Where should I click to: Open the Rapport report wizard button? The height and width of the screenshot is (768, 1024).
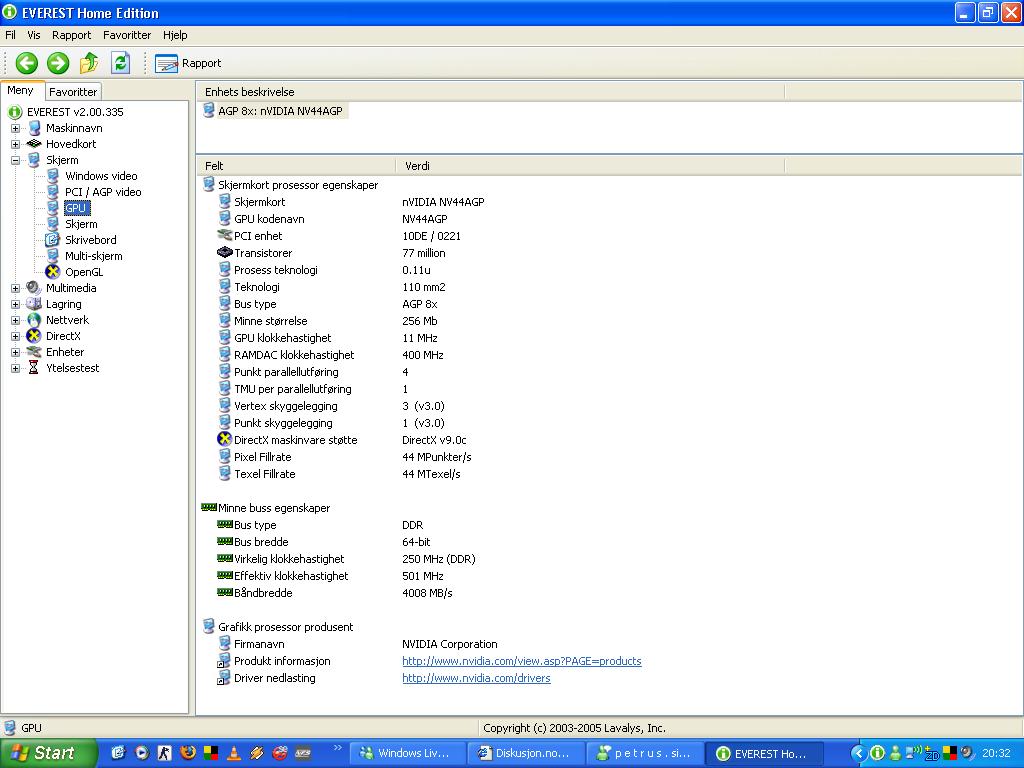pos(188,63)
